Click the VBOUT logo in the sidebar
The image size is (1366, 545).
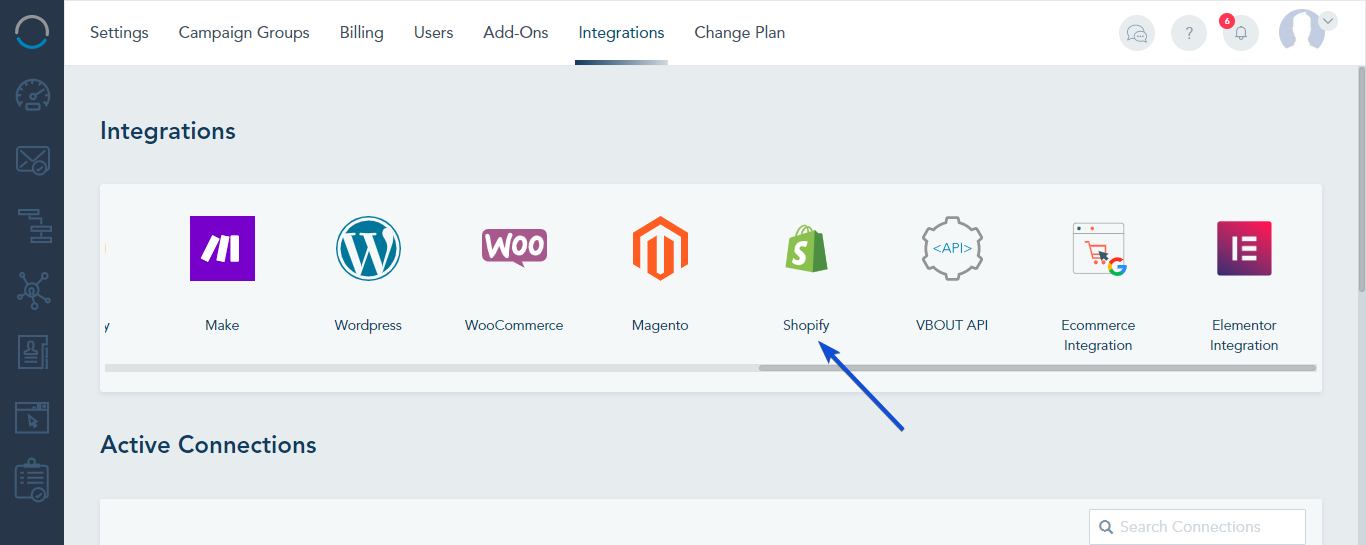point(32,32)
